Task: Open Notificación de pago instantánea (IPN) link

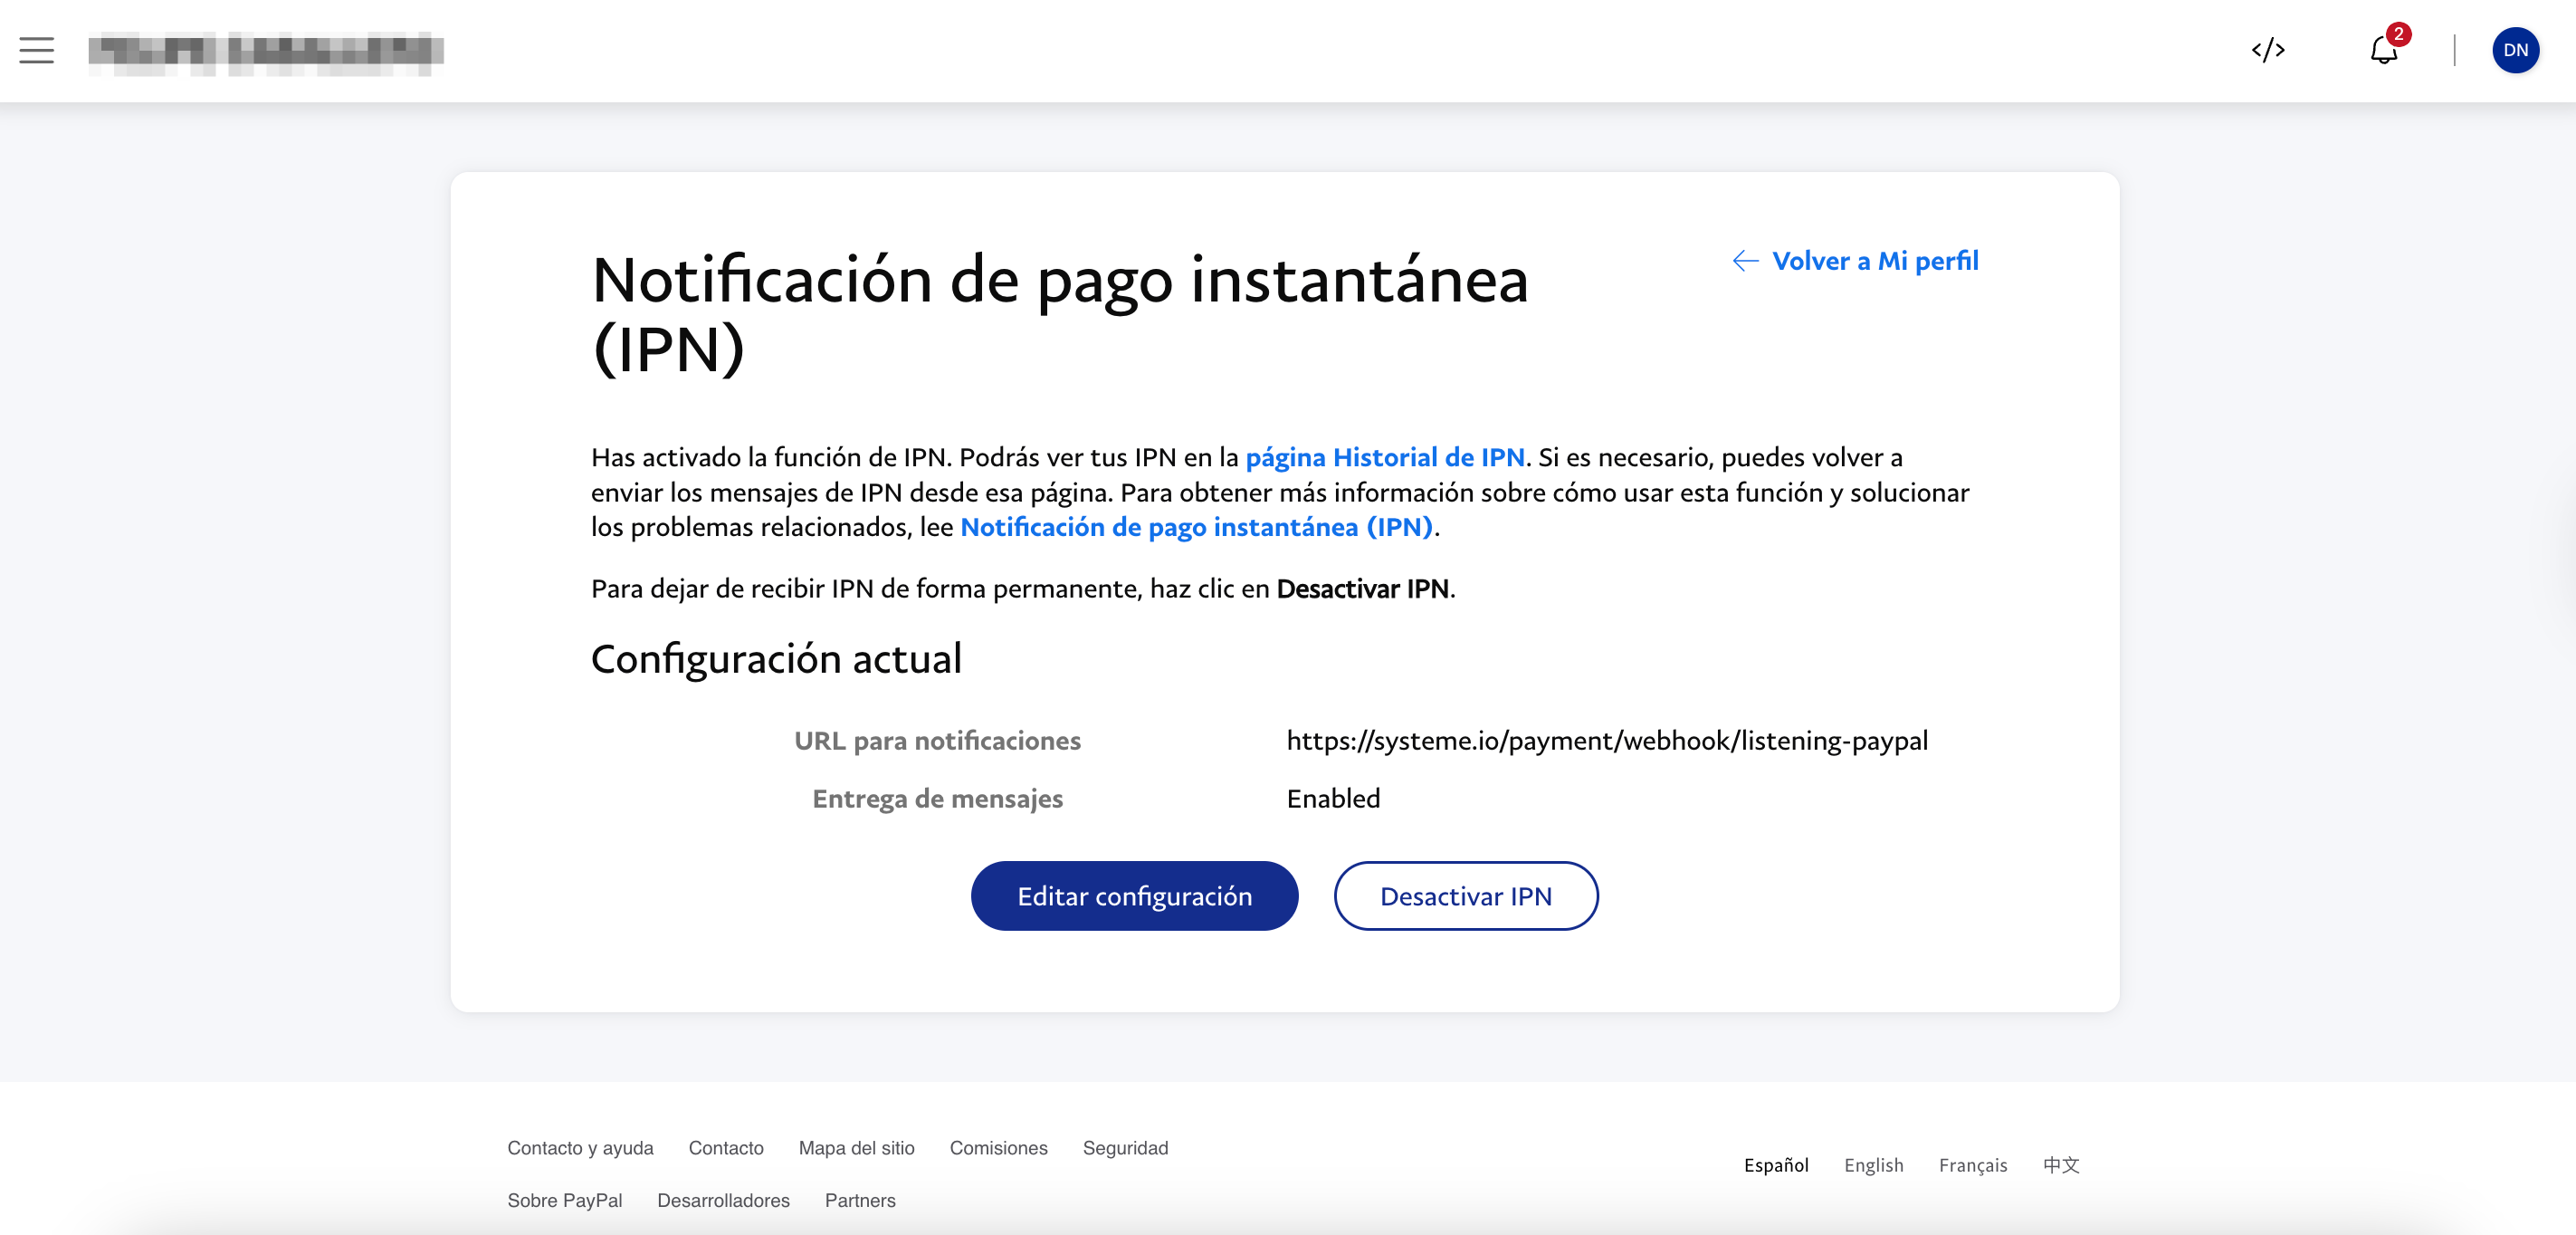Action: click(1196, 527)
